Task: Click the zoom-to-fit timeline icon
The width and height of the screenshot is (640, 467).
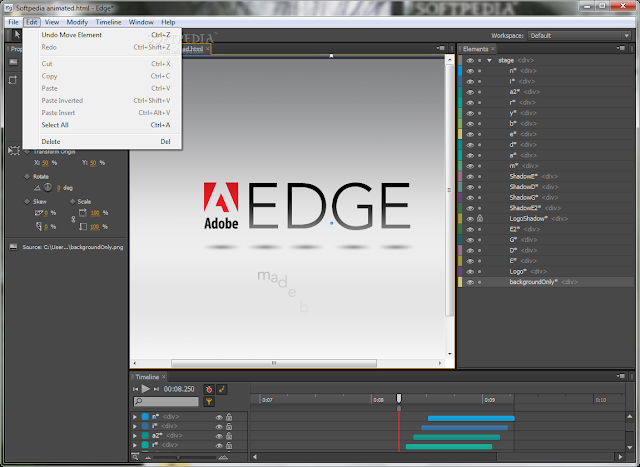Action: coord(135,457)
